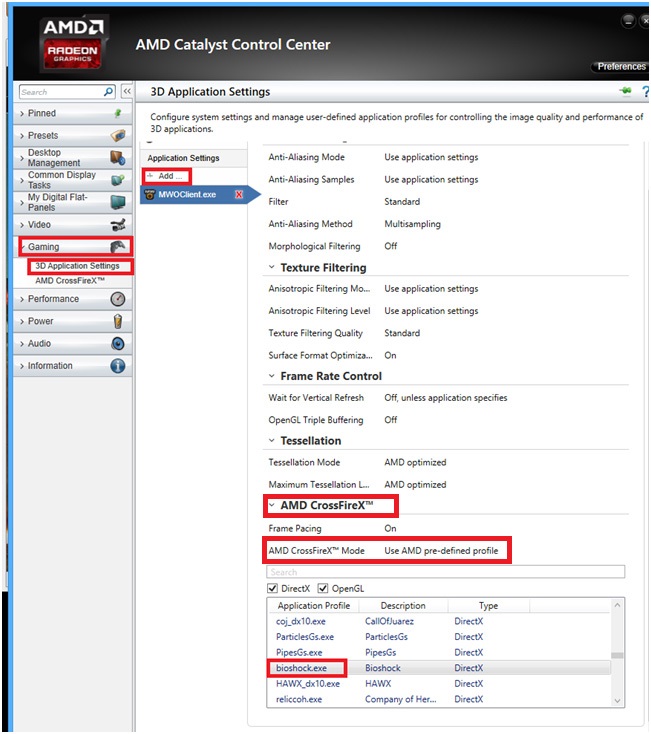Viewport: 651px width, 734px height.
Task: Select reliccoh.exe in the profile list
Action: pos(299,699)
